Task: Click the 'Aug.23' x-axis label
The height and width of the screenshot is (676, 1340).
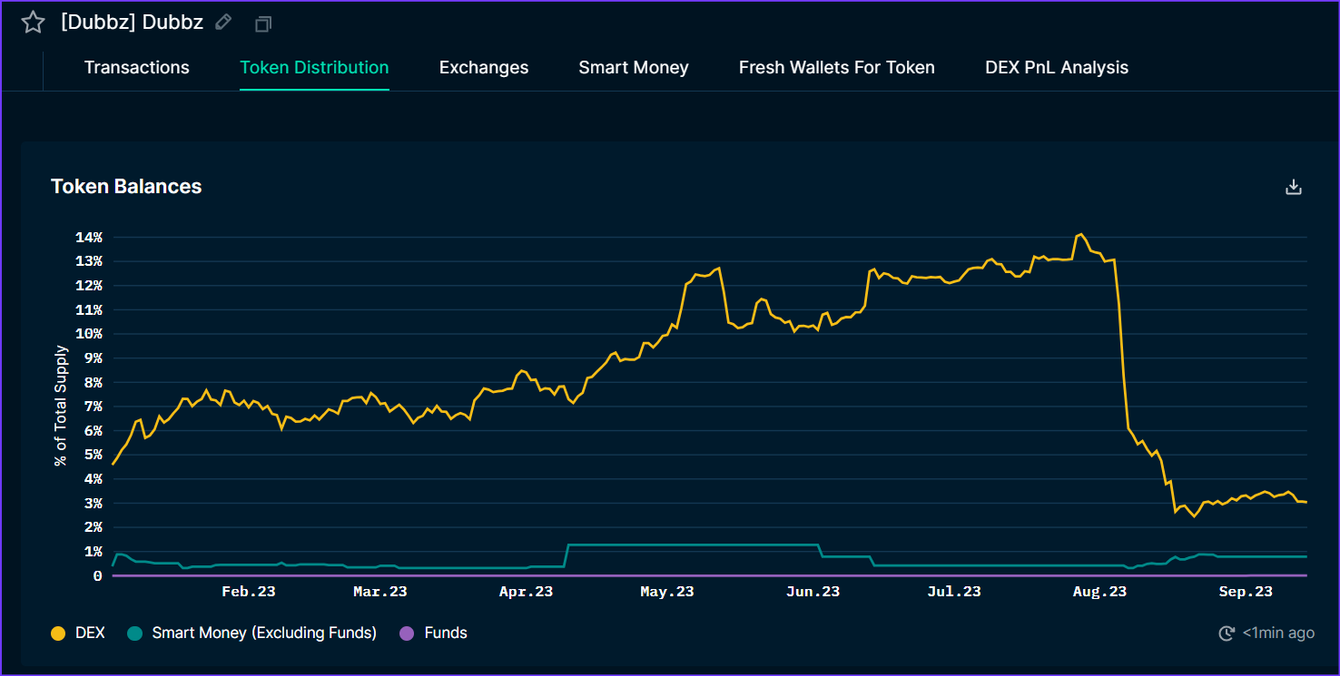Action: 1100,591
